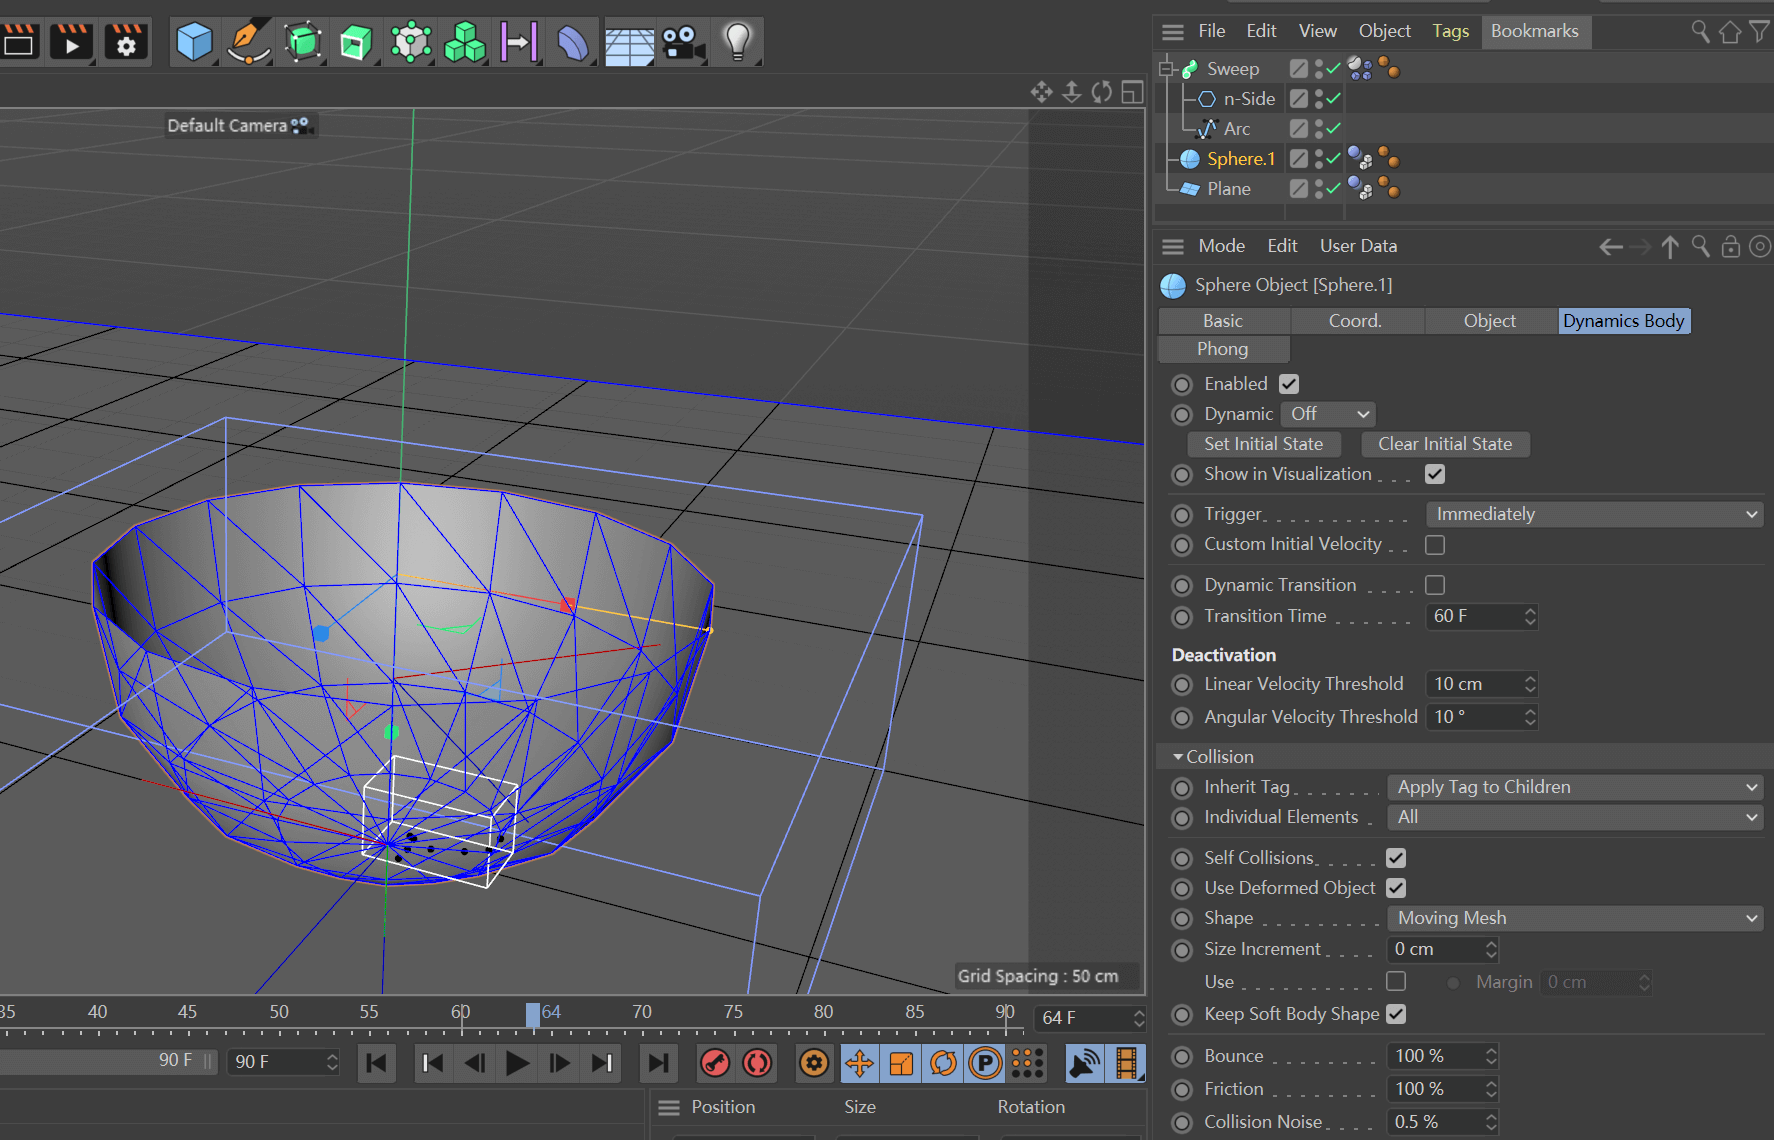Image resolution: width=1774 pixels, height=1140 pixels.
Task: Play the animation forward
Action: pyautogui.click(x=518, y=1063)
